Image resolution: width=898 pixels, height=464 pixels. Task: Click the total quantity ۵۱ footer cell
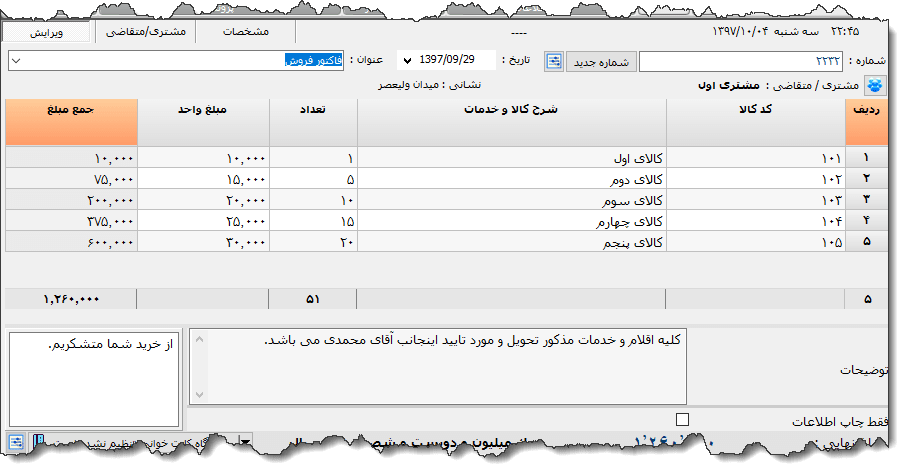(x=312, y=299)
